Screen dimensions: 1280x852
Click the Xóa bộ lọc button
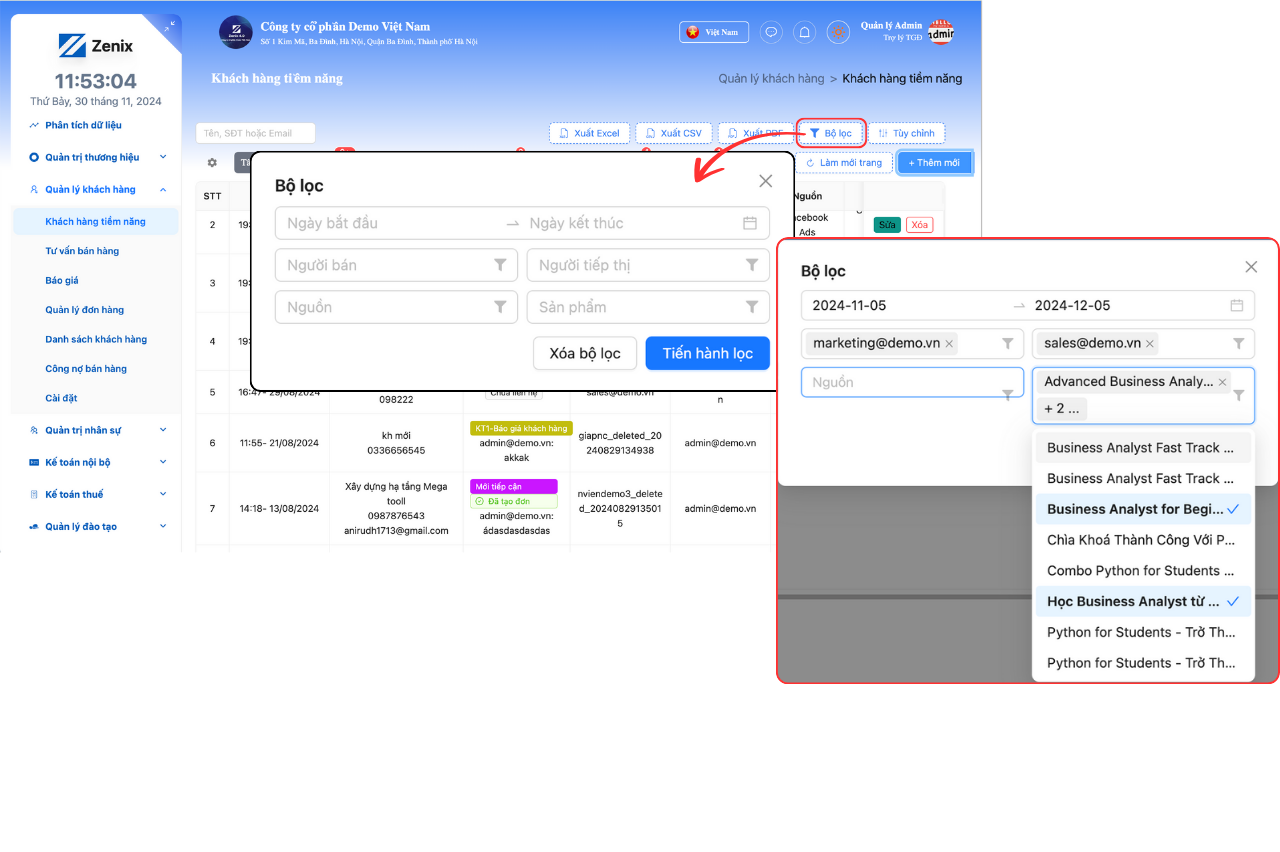click(585, 353)
